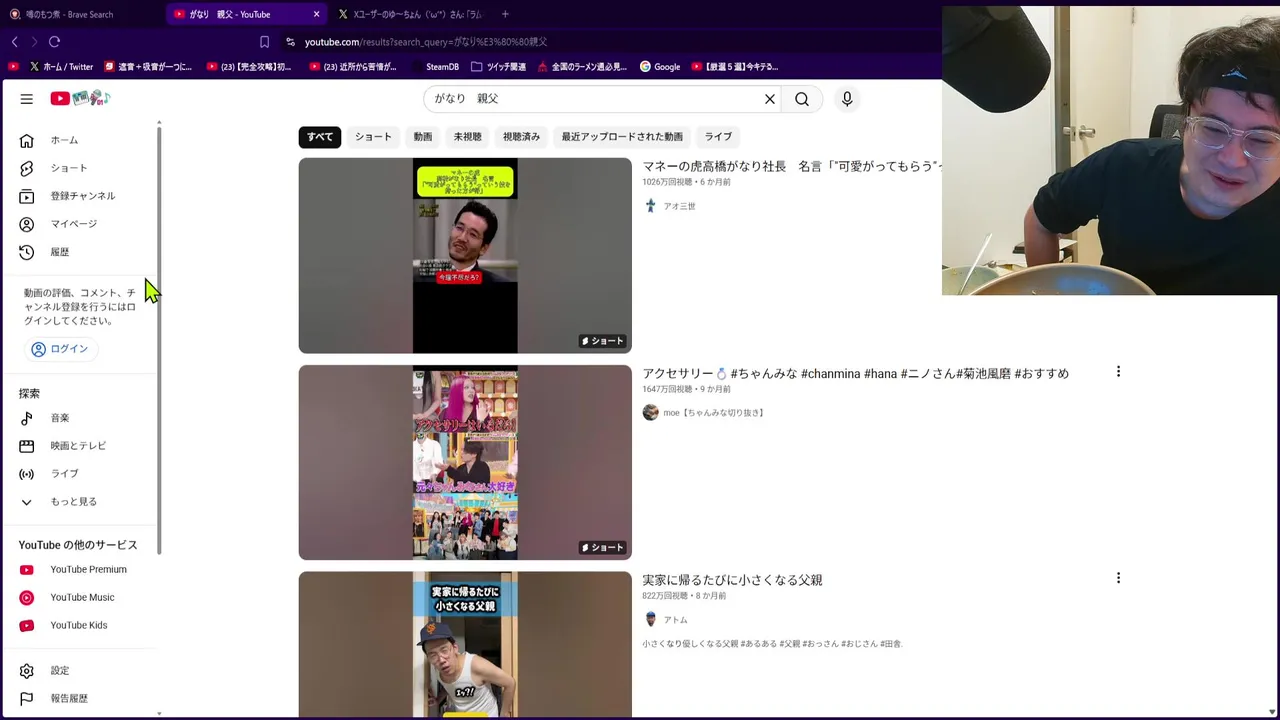The image size is (1280, 720).
Task: Click the ログイン button
Action: point(60,349)
